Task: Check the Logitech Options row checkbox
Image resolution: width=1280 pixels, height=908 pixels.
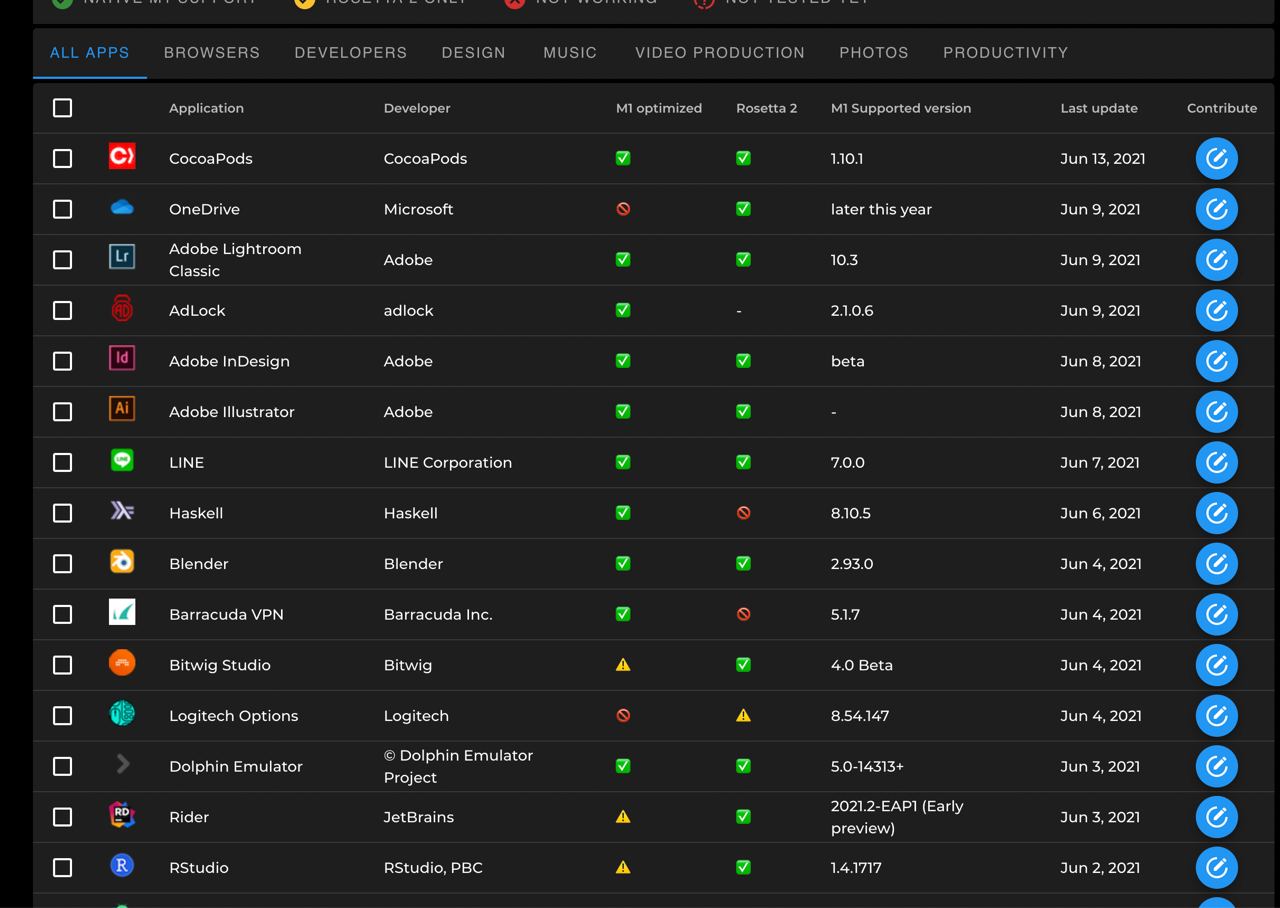Action: coord(62,715)
